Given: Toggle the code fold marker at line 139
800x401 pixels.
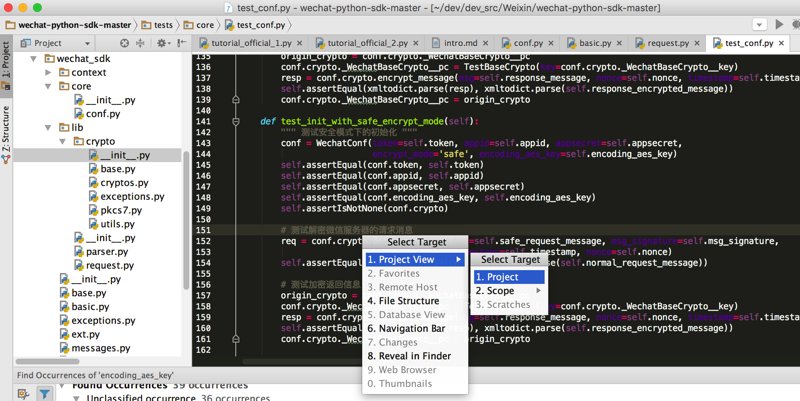Looking at the screenshot, I should (236, 99).
